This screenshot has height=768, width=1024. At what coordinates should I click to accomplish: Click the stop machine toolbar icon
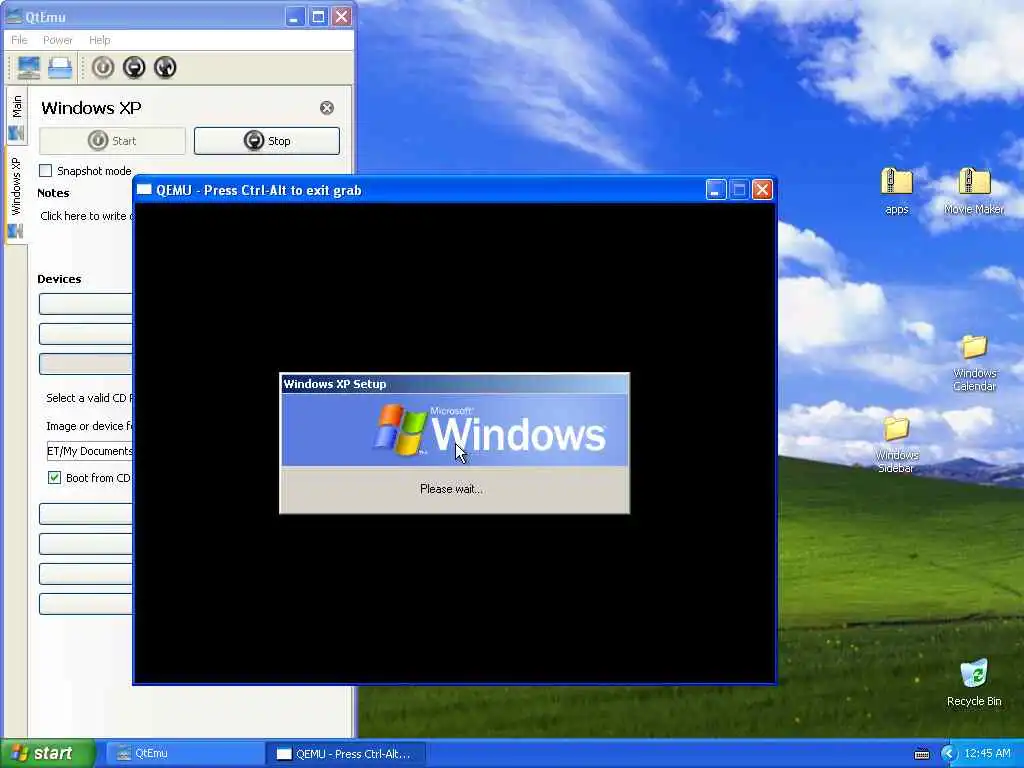(134, 67)
